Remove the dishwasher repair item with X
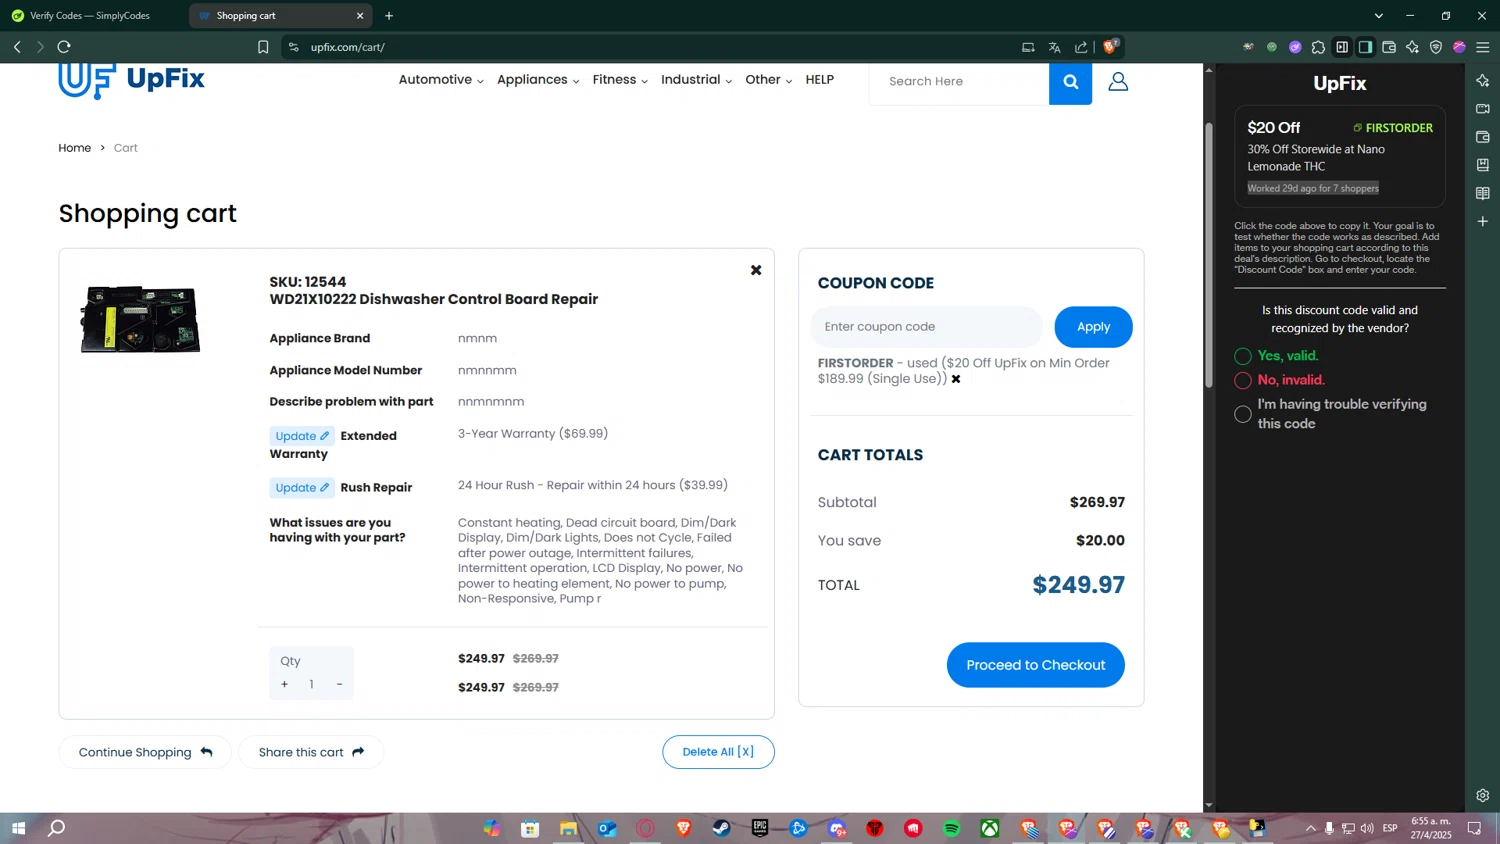This screenshot has height=844, width=1500. (756, 270)
